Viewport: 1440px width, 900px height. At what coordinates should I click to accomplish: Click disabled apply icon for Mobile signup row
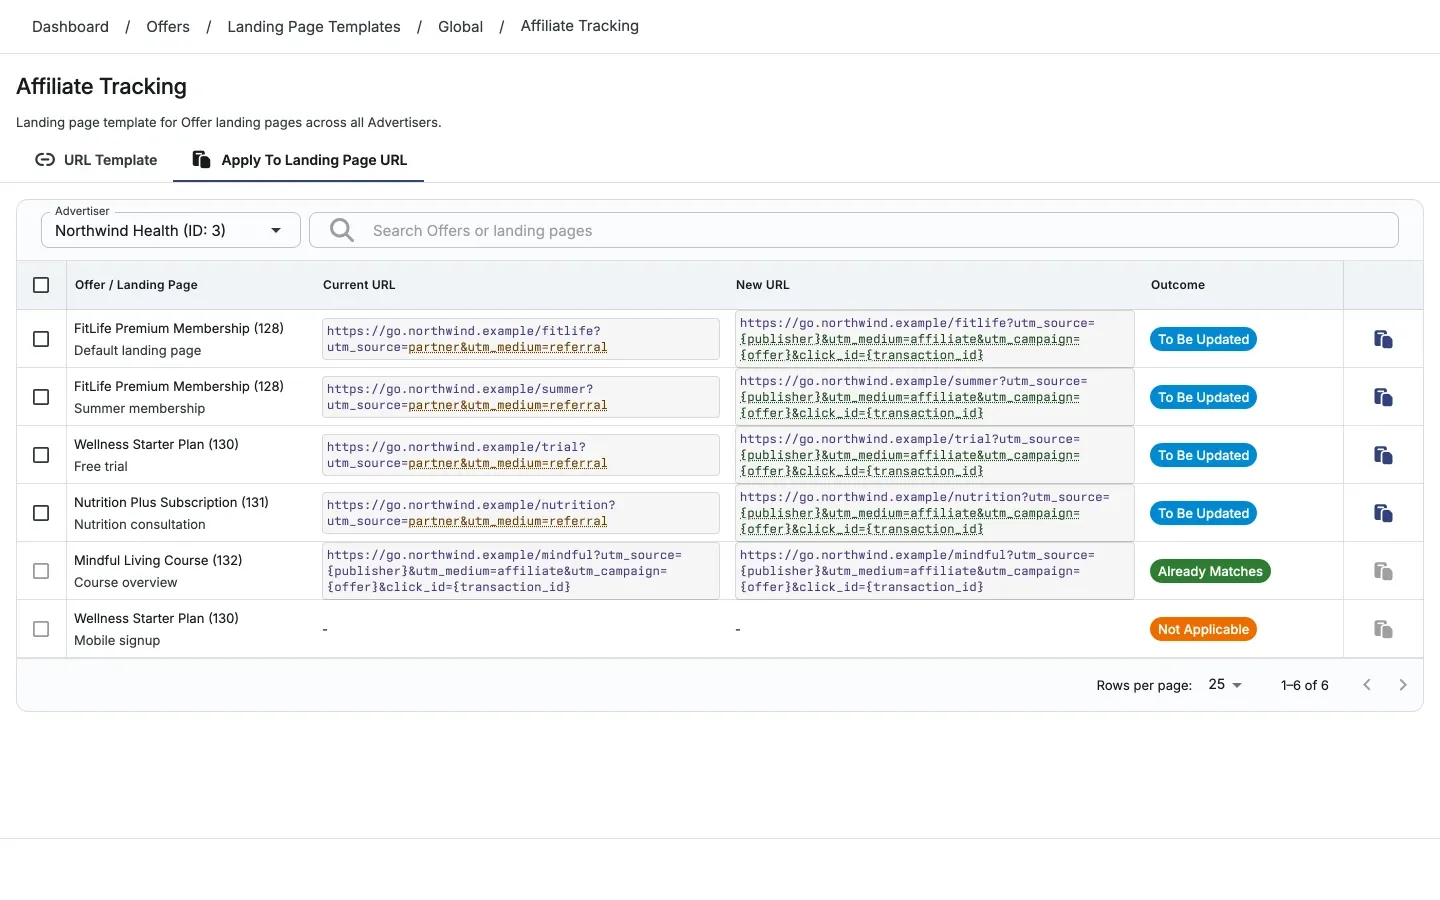pos(1383,629)
